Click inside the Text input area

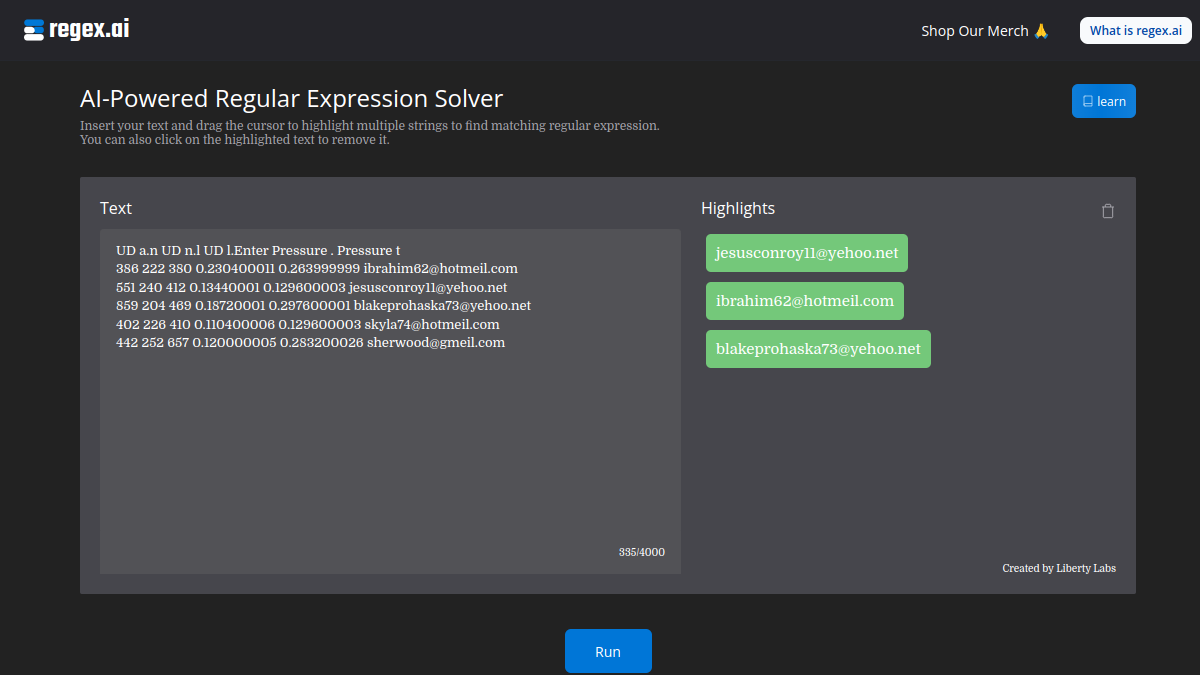(390, 401)
